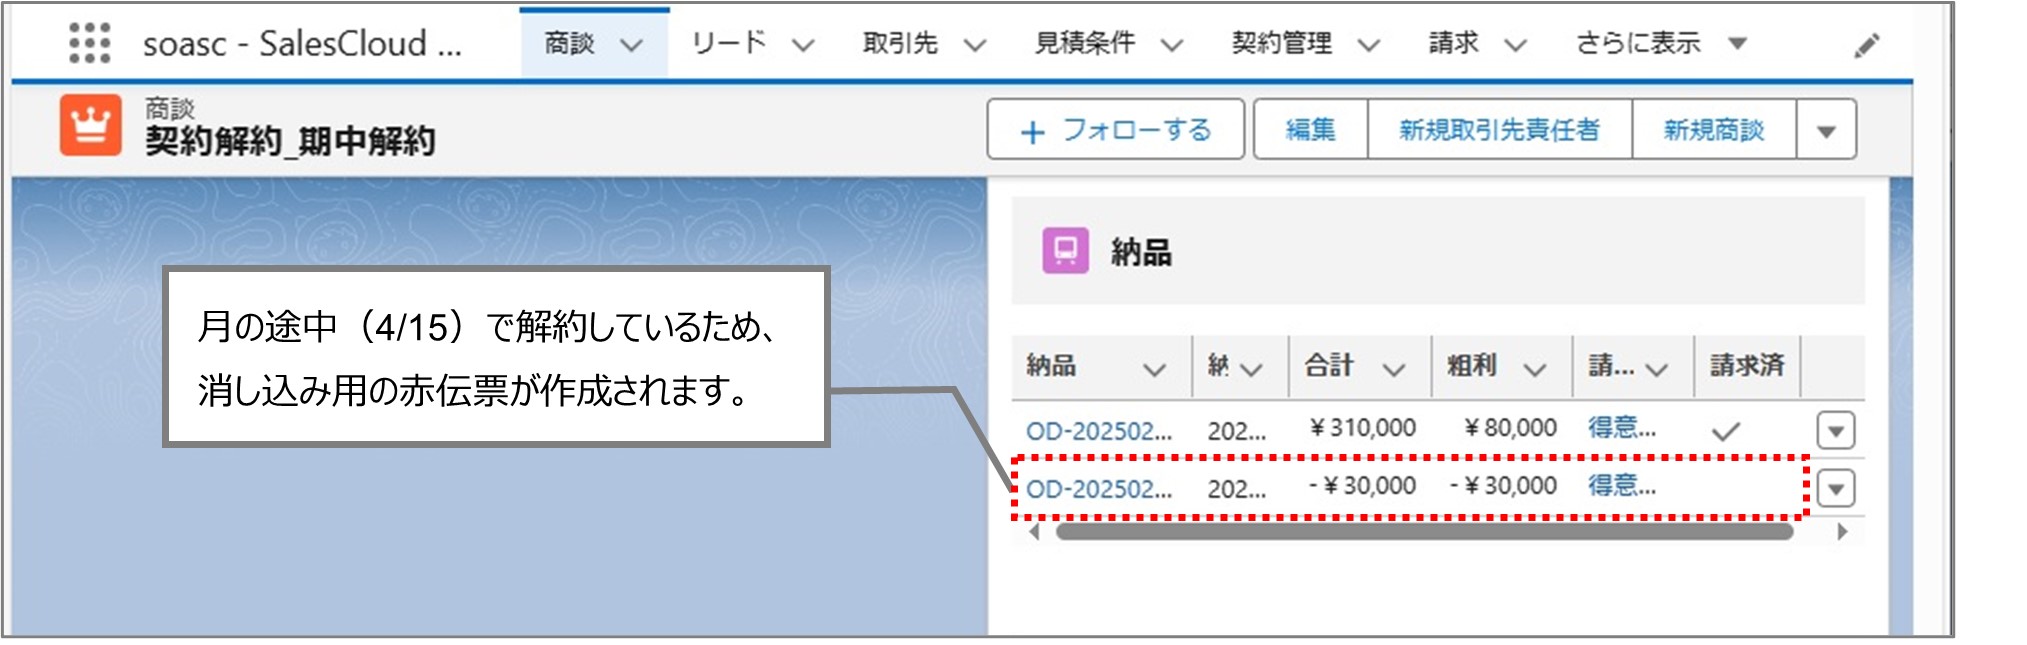The image size is (2027, 645).
Task: Toggle 請求済 checkmark in ¥310,000 row
Action: (x=1726, y=431)
